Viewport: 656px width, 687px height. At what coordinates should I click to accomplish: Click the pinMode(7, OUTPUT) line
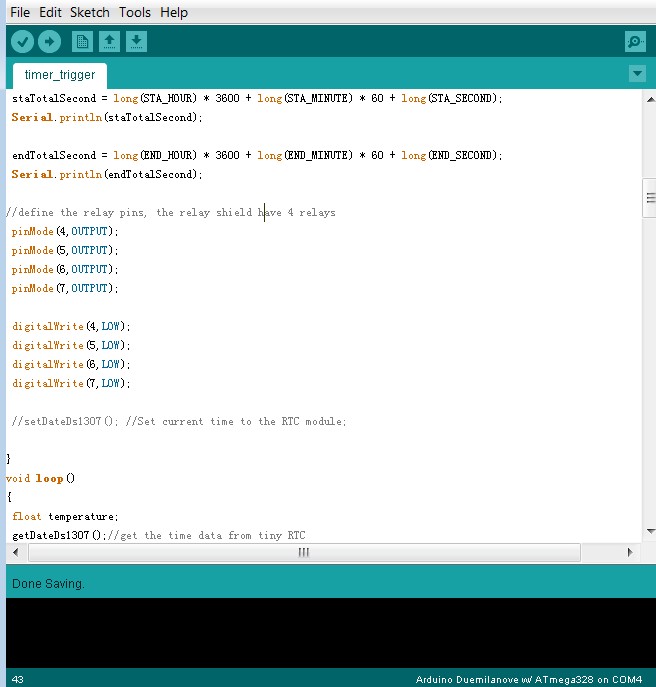pos(65,288)
